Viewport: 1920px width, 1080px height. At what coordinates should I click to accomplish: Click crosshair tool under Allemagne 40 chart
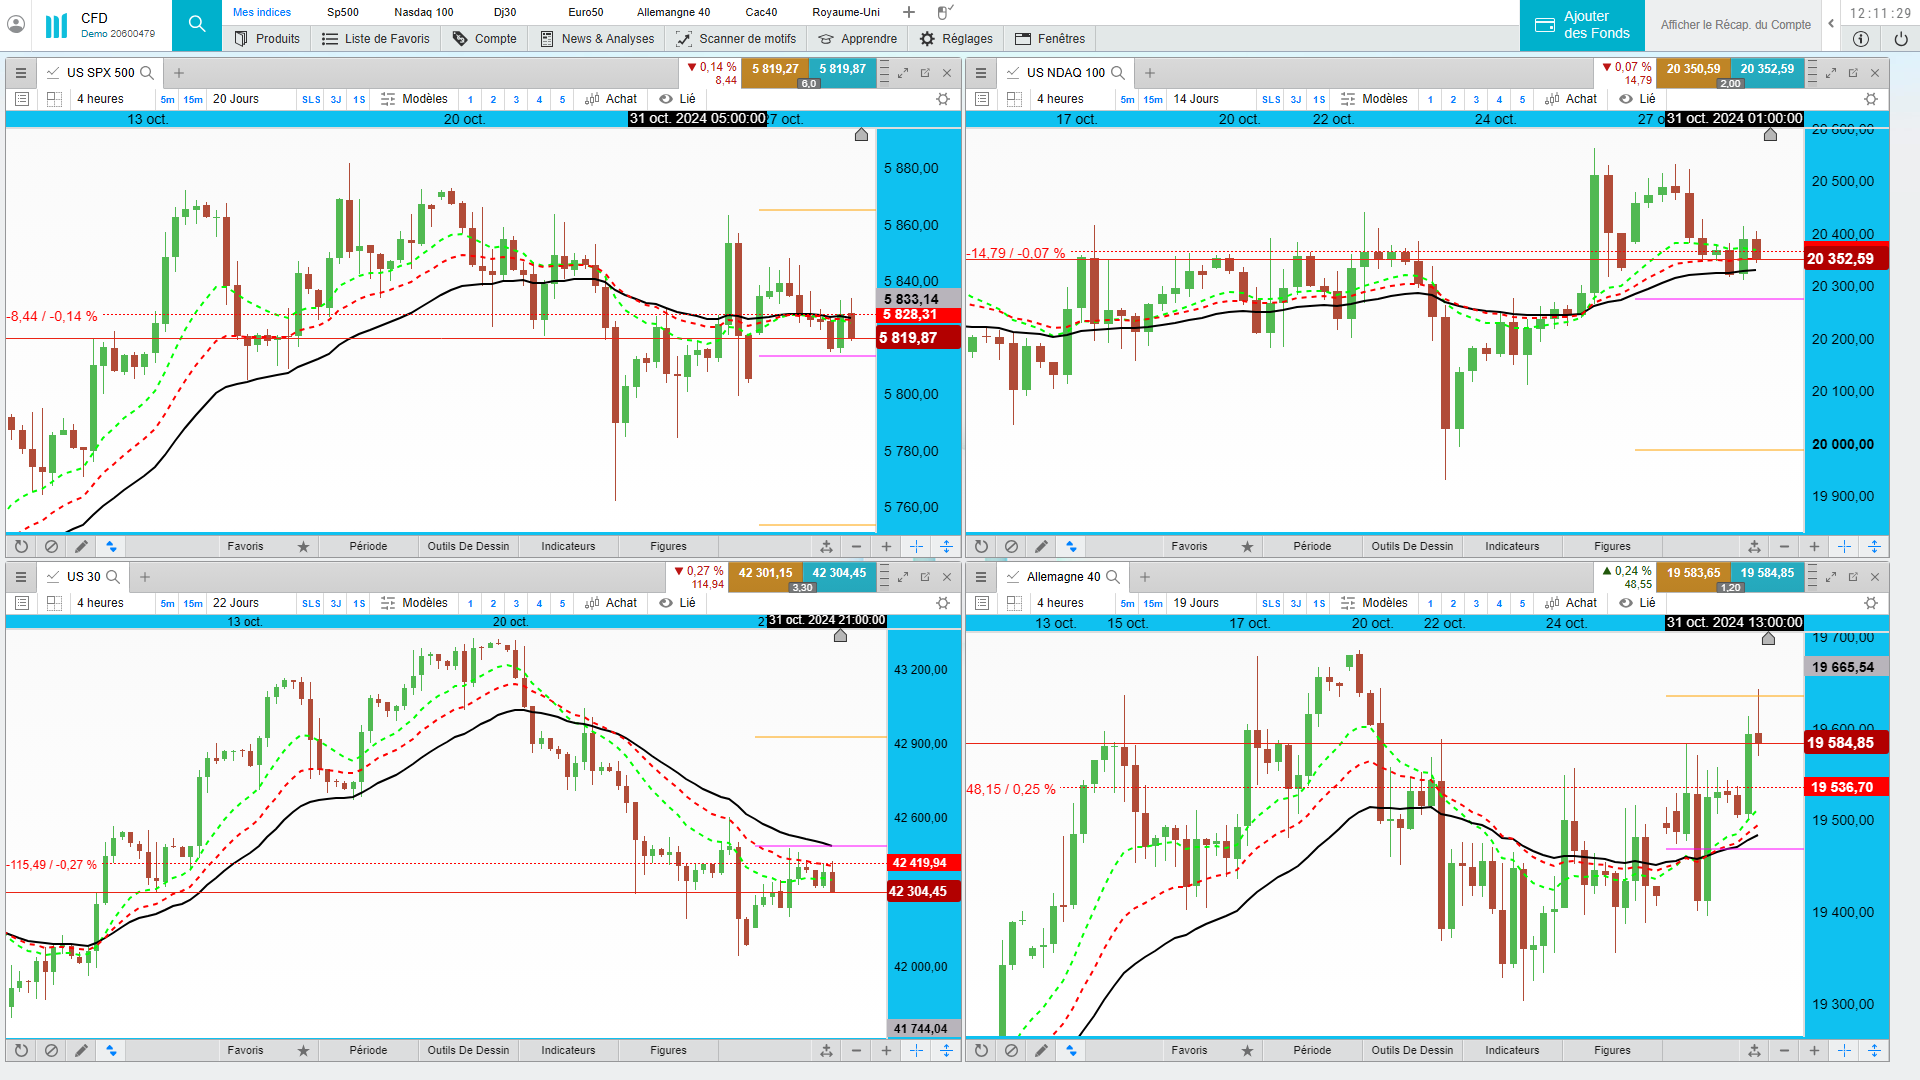coord(1844,1050)
